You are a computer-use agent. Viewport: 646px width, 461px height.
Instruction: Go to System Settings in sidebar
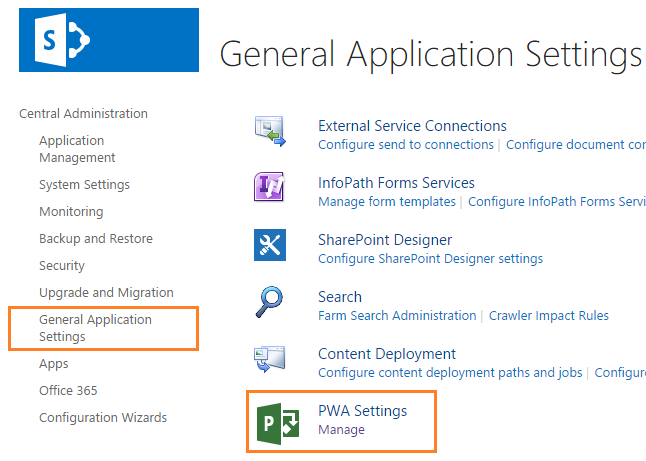click(84, 185)
